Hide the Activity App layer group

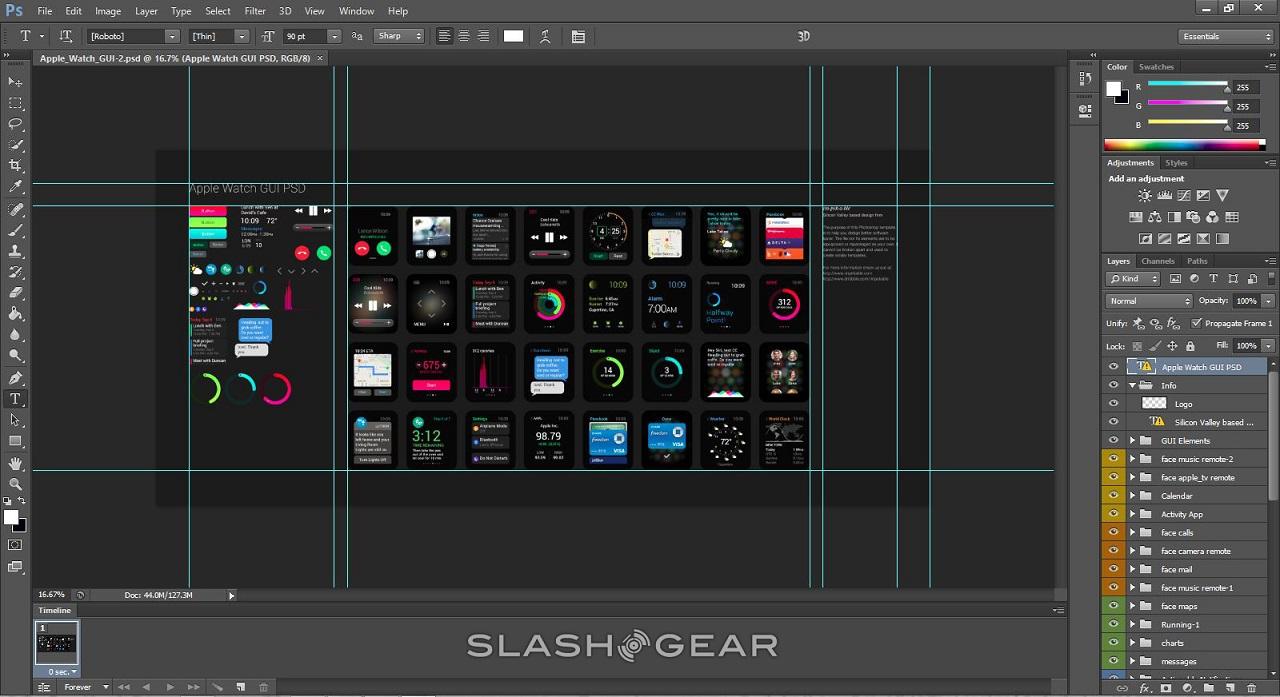[x=1113, y=514]
